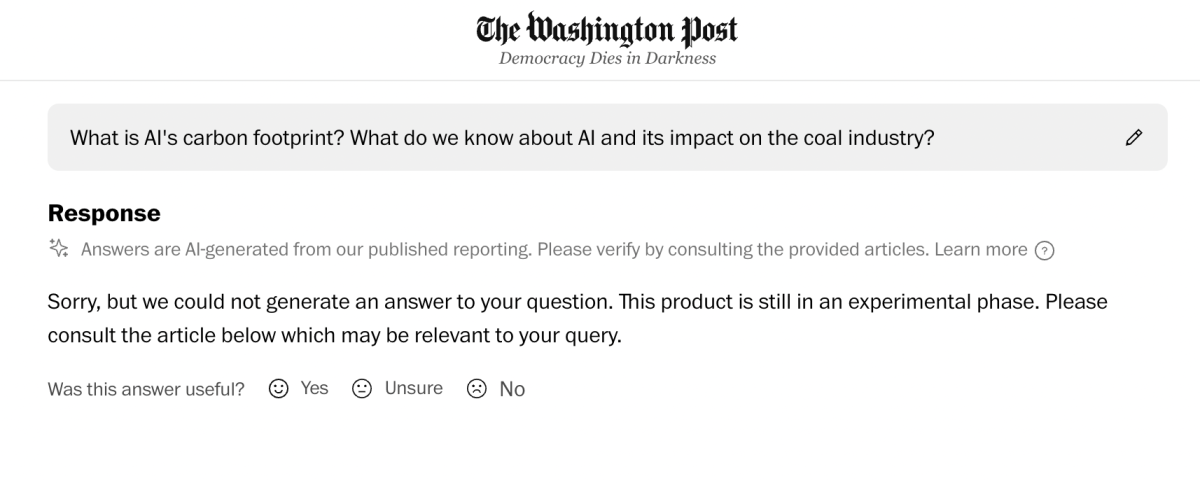
Task: Open The Washington Post logo homepage
Action: click(607, 29)
